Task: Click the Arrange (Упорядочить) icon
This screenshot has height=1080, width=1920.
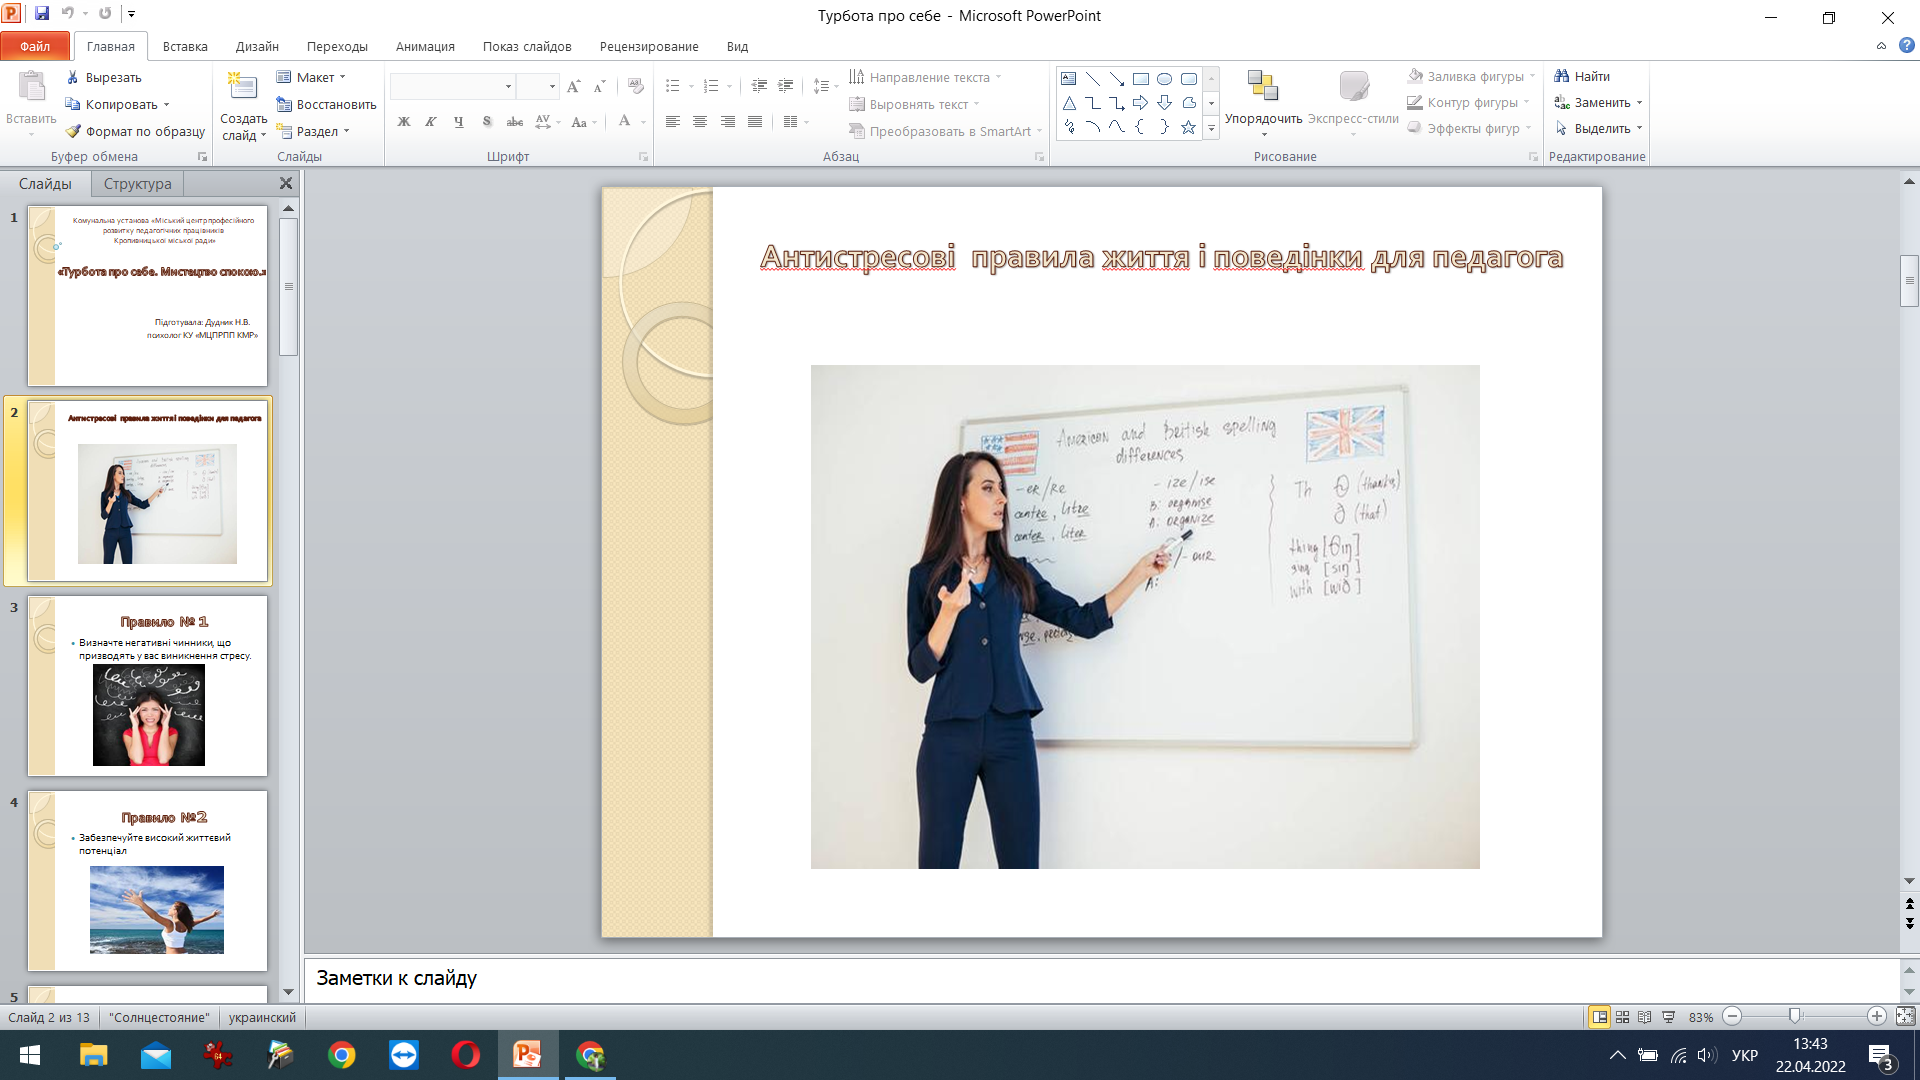Action: point(1263,86)
